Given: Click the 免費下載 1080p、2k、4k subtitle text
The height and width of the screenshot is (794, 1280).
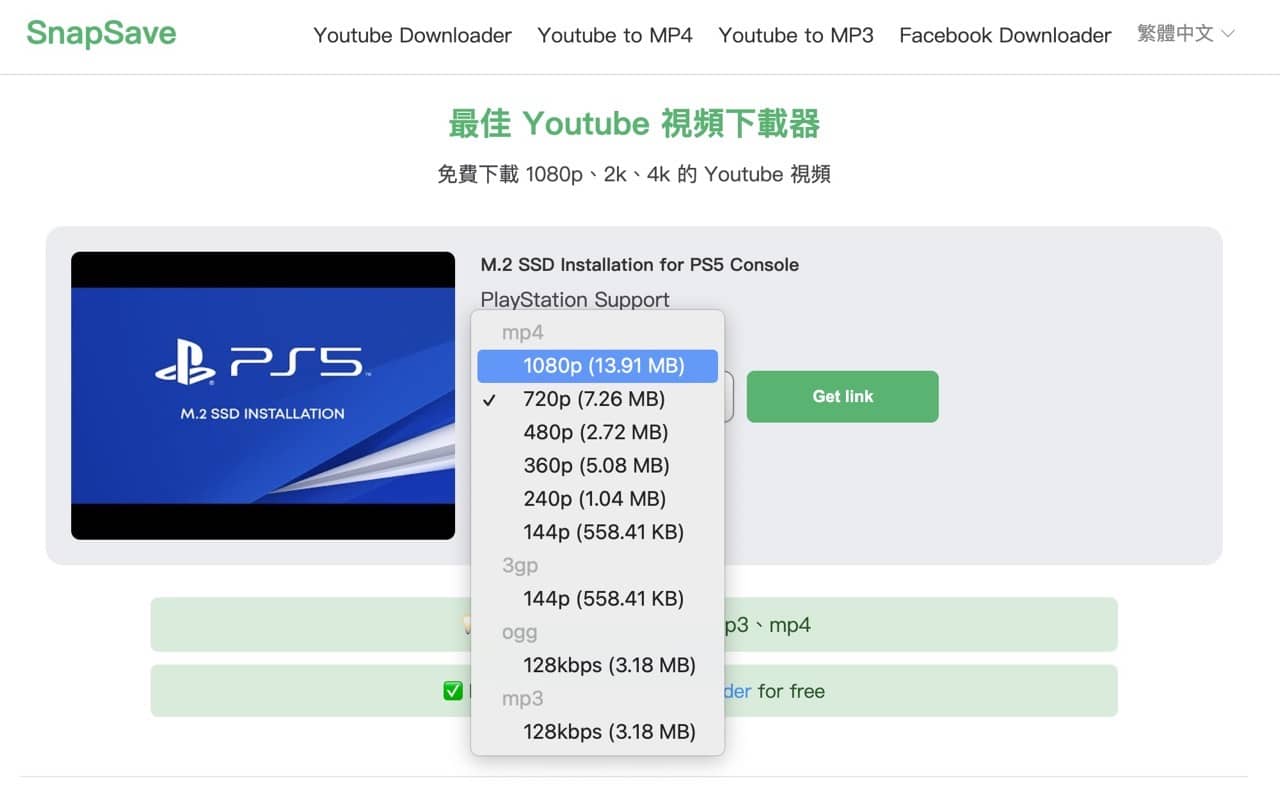Looking at the screenshot, I should 634,174.
